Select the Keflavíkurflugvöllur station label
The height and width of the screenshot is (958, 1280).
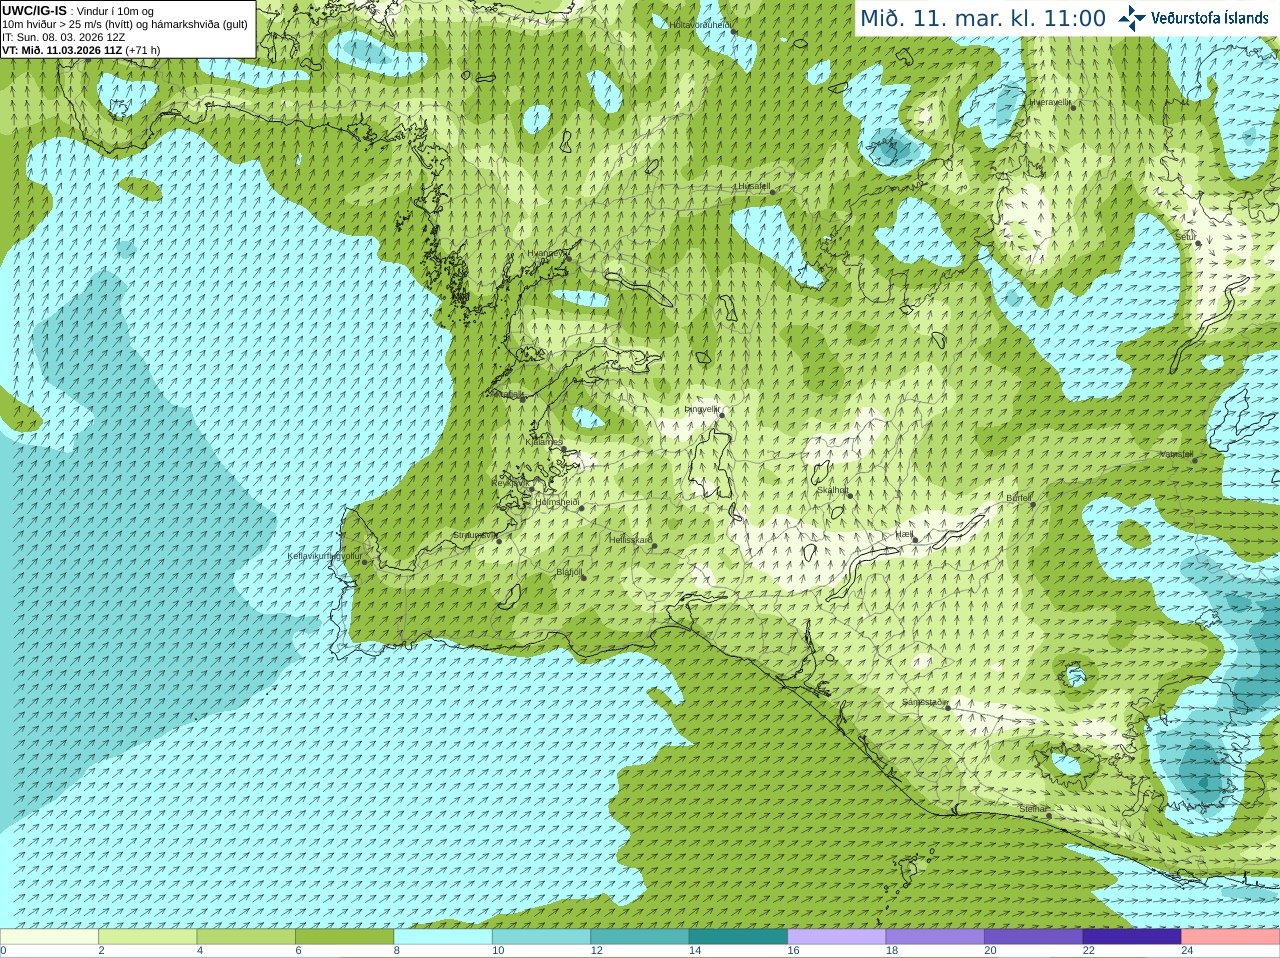[324, 556]
